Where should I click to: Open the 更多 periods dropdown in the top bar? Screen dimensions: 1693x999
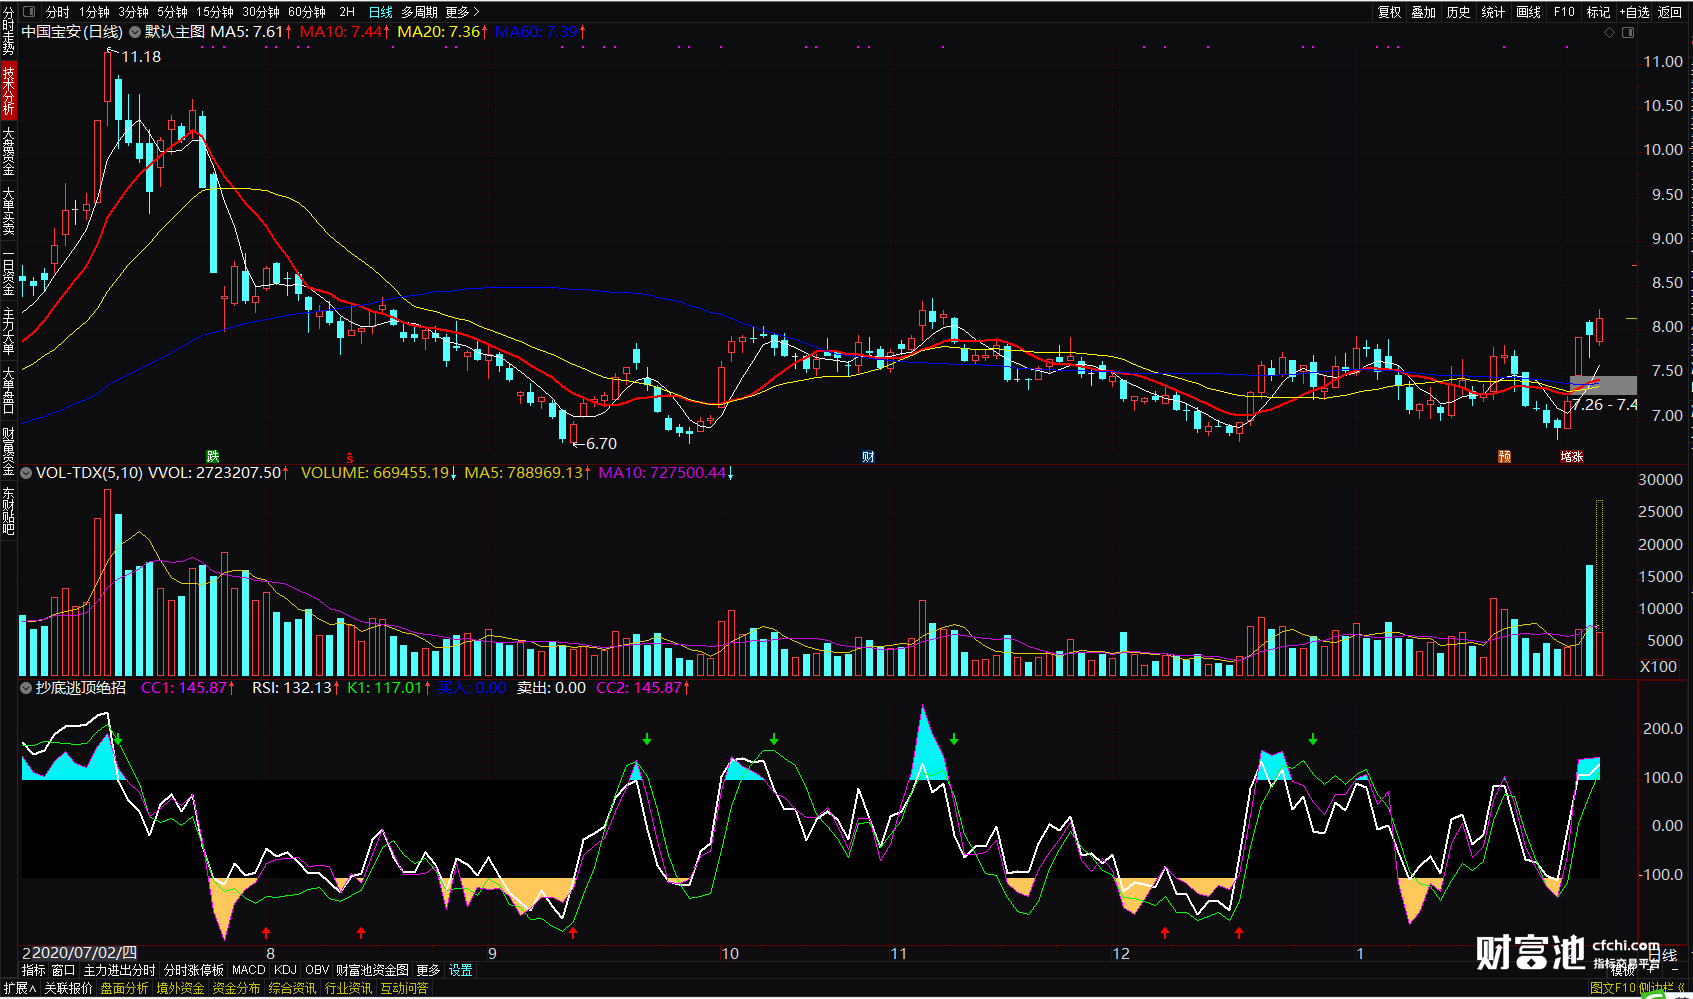point(462,12)
